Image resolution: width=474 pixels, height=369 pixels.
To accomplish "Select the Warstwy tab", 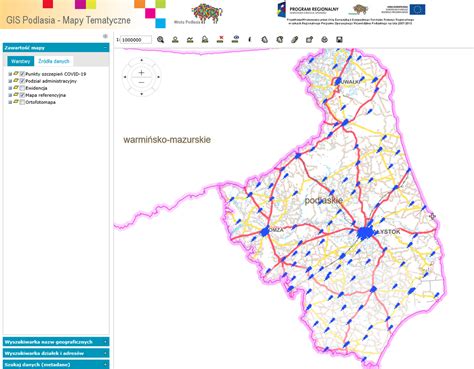I will pos(21,61).
